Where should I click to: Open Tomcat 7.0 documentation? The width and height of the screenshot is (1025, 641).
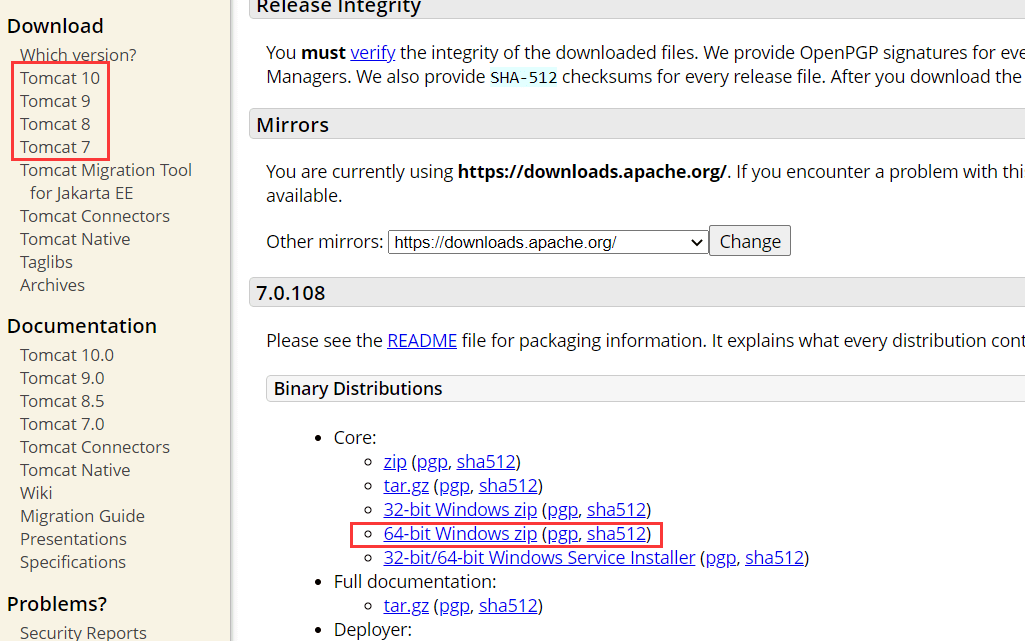pyautogui.click(x=62, y=424)
